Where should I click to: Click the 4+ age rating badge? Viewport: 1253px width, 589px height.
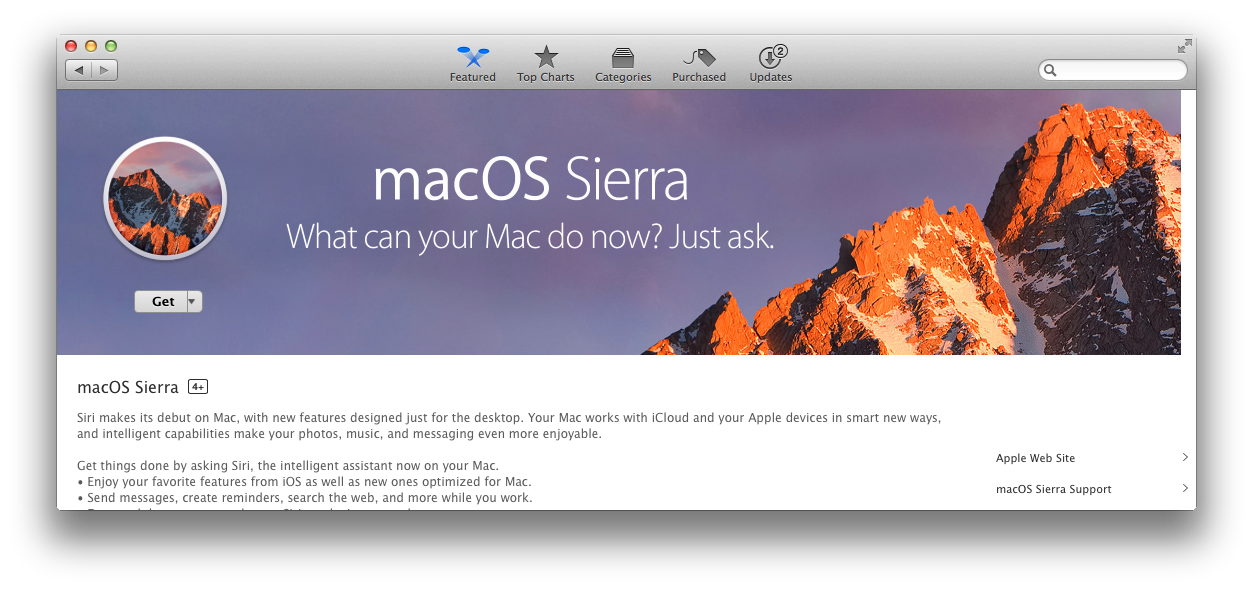click(x=198, y=387)
